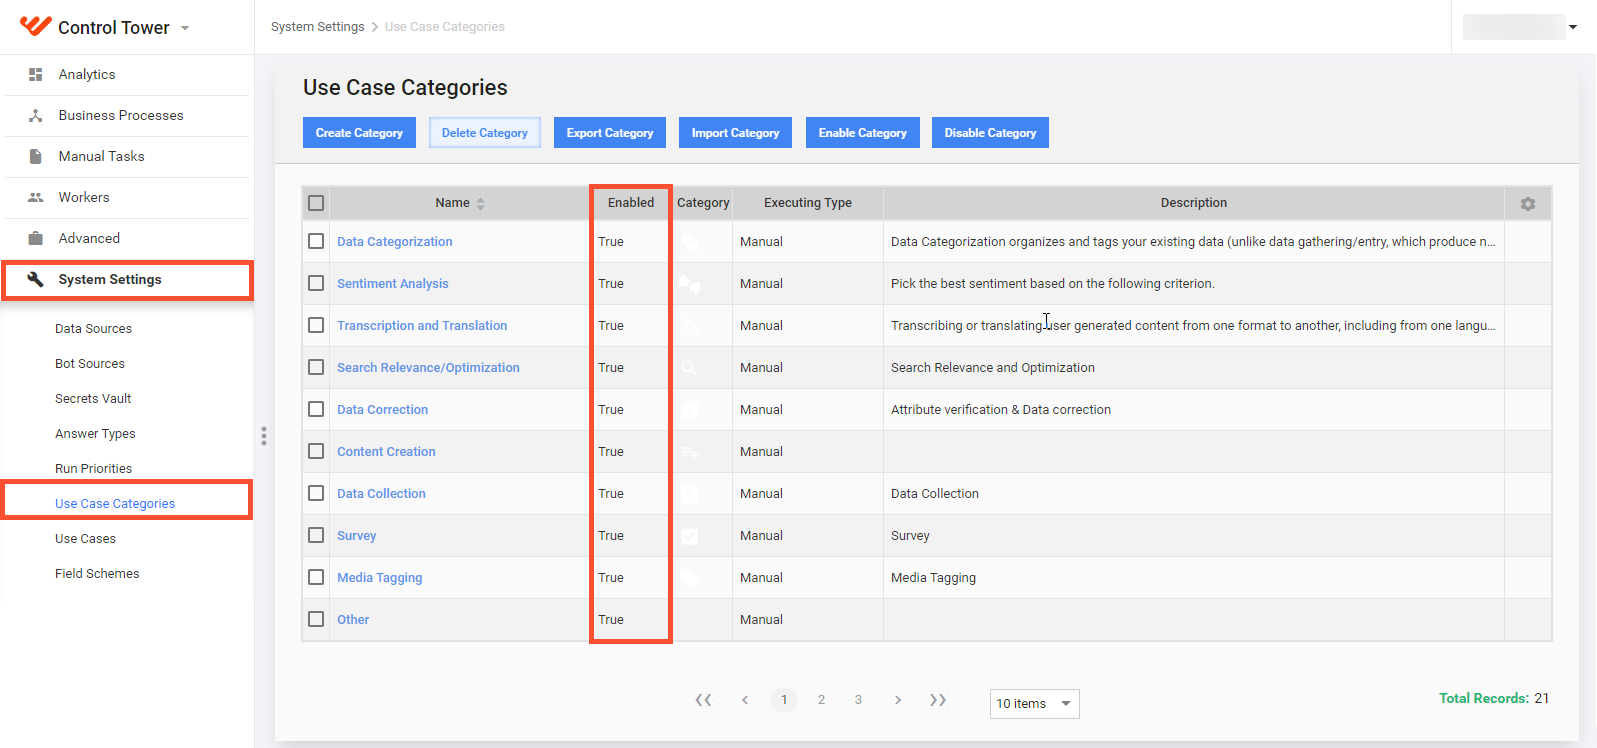Image resolution: width=1597 pixels, height=748 pixels.
Task: Open the 10 items page size dropdown
Action: click(x=1034, y=703)
